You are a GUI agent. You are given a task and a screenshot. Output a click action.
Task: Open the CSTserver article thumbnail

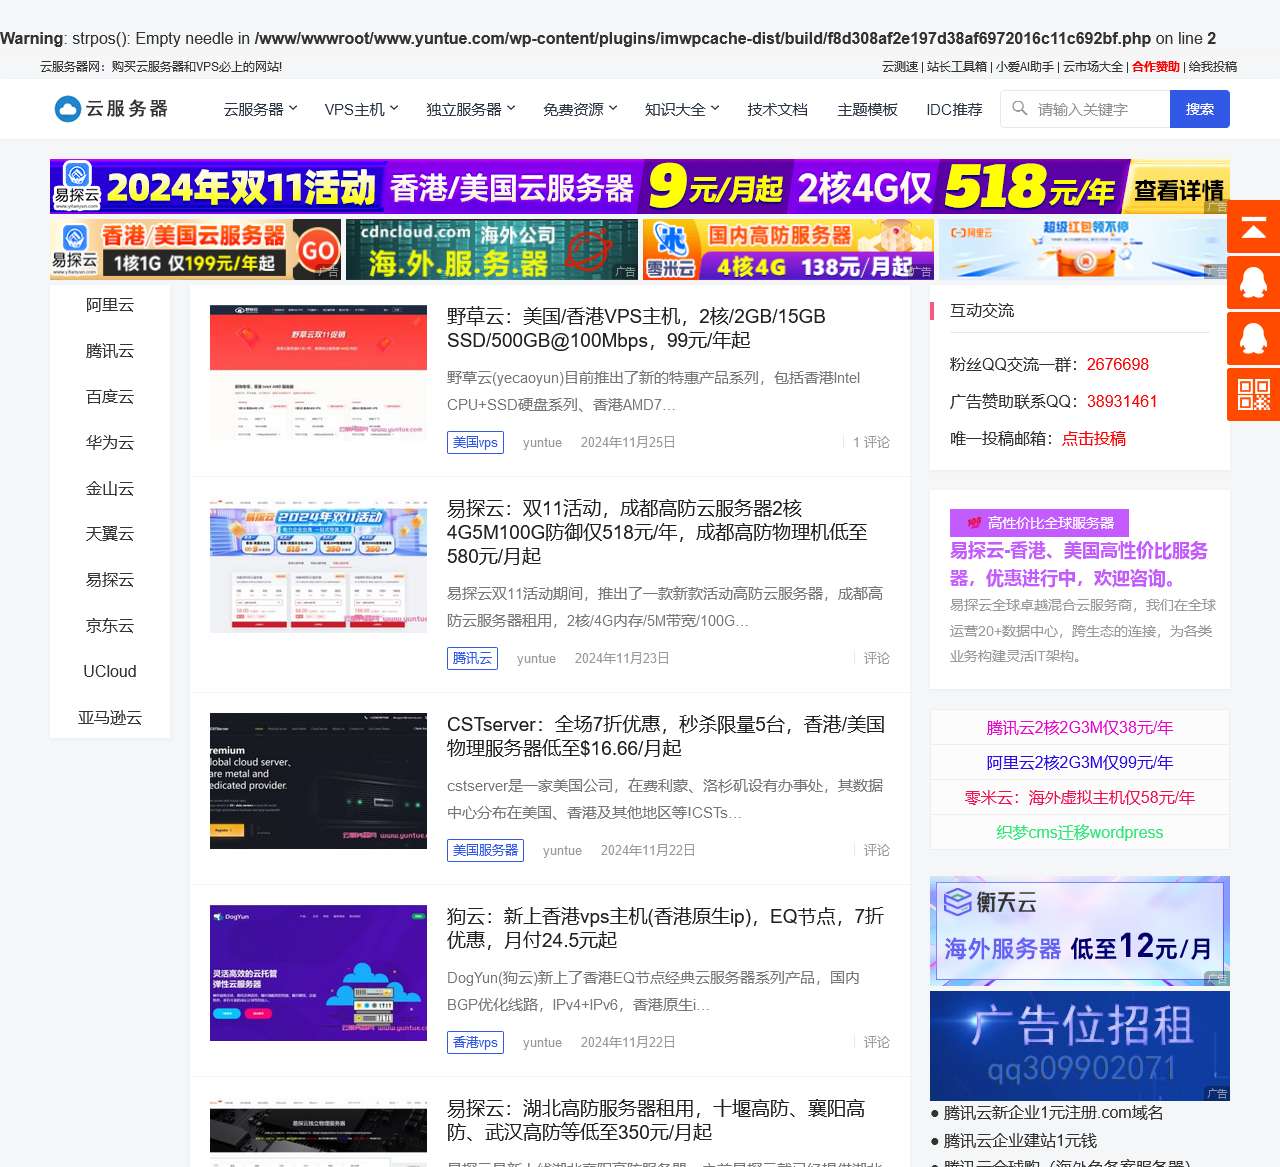tap(318, 781)
